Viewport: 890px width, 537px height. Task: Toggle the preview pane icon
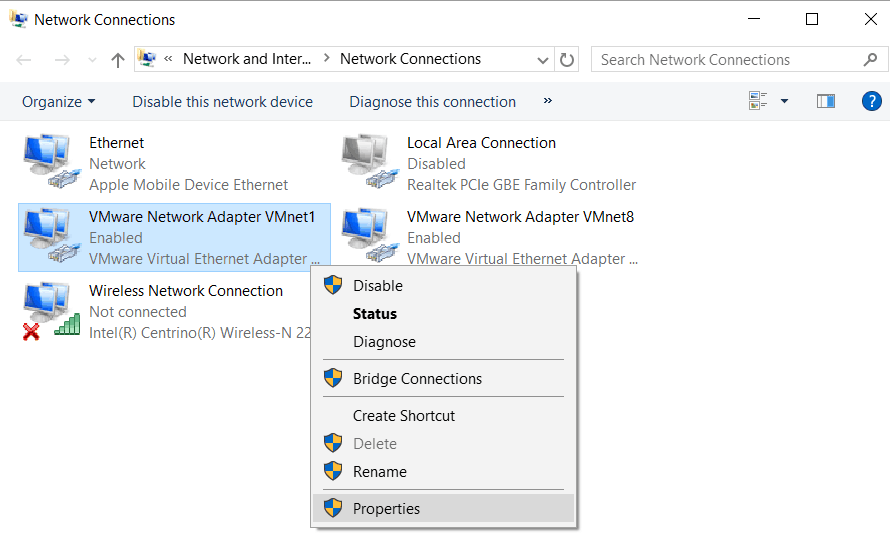coord(825,101)
